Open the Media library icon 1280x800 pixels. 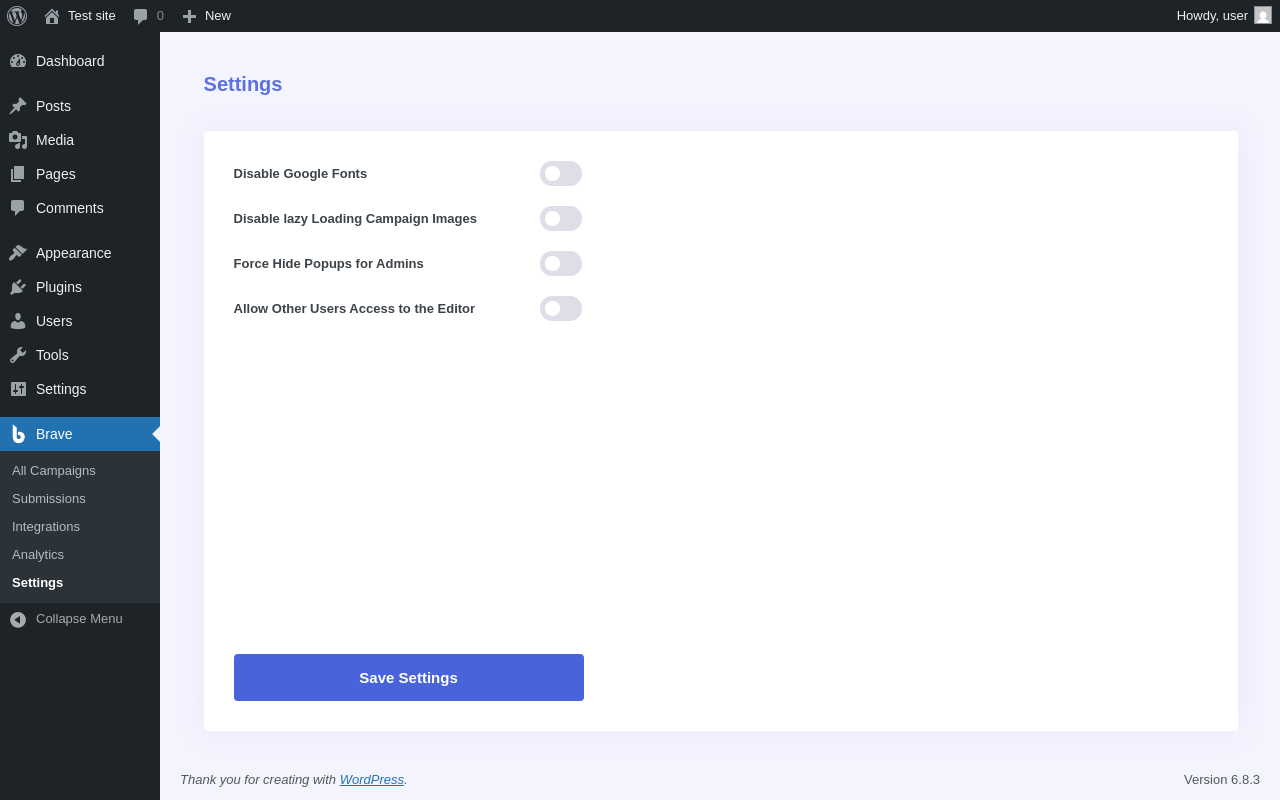click(18, 140)
